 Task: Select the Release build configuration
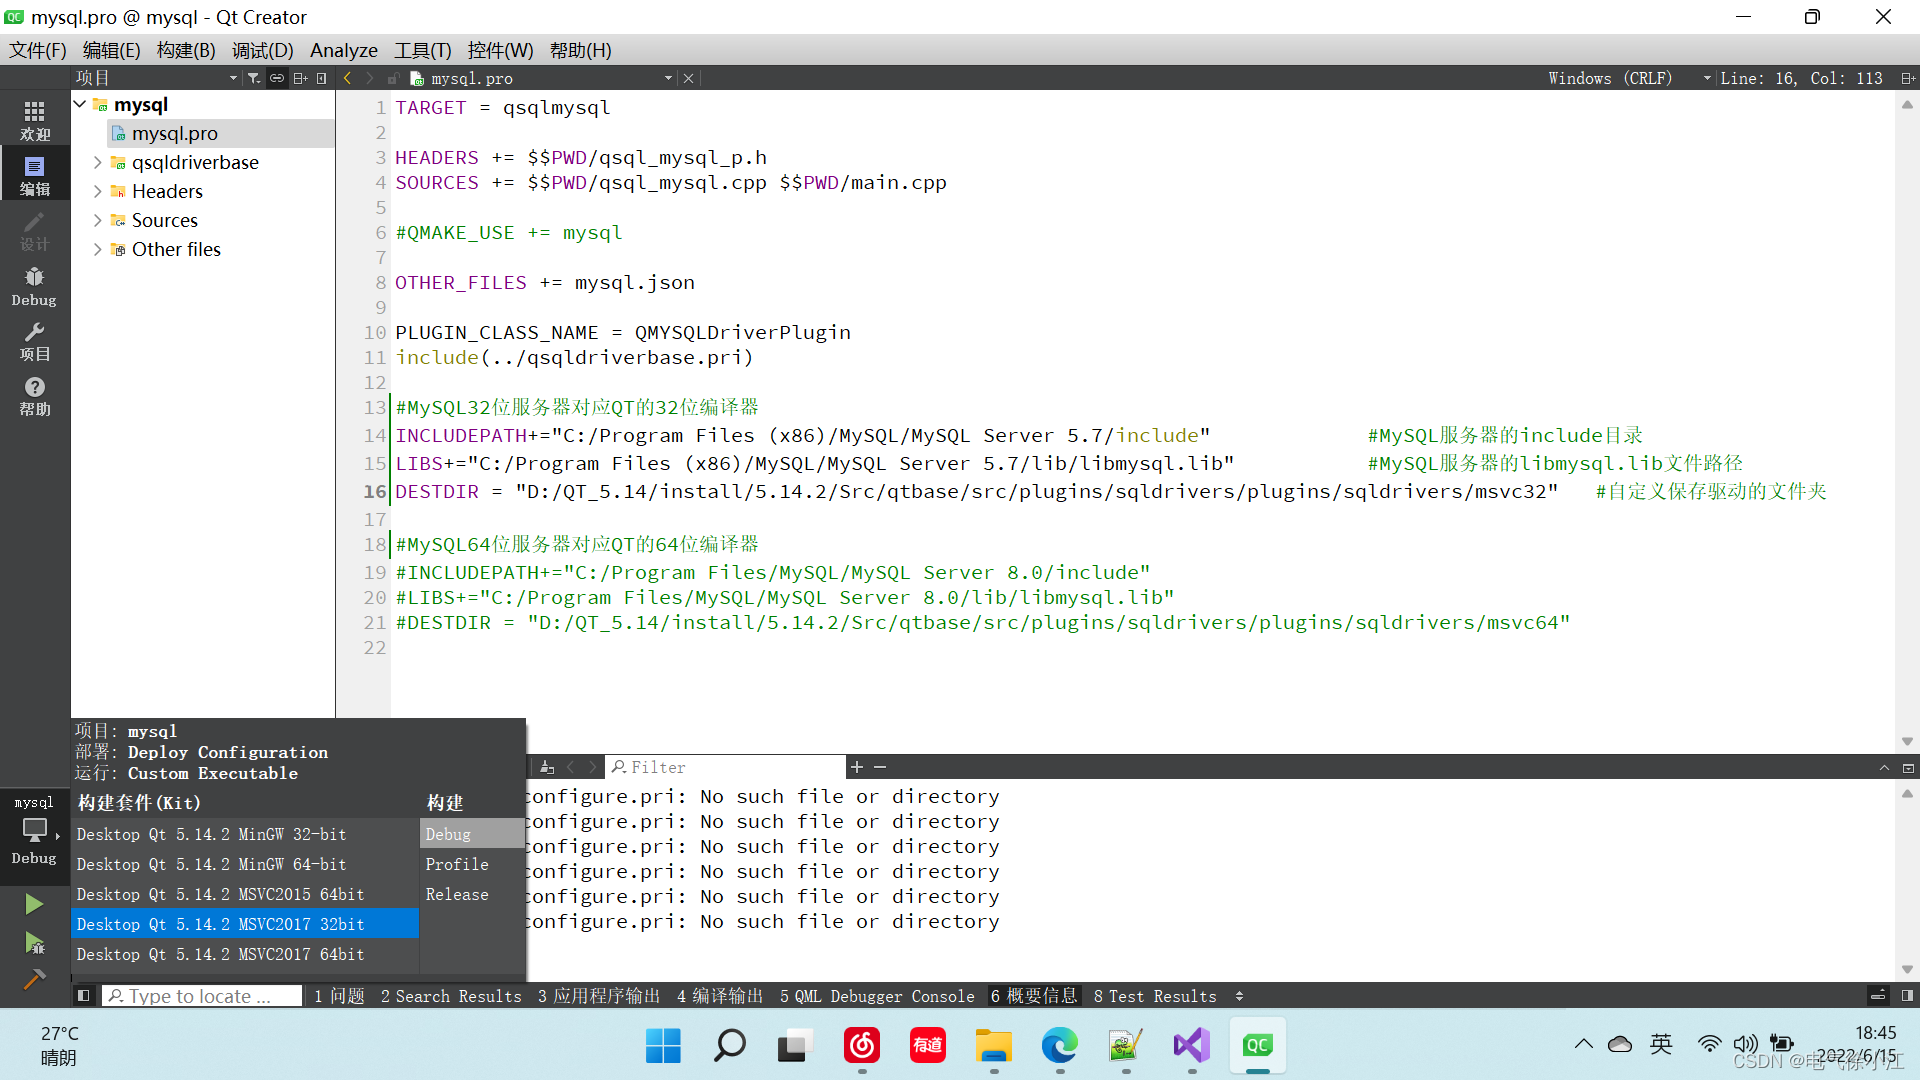[457, 894]
